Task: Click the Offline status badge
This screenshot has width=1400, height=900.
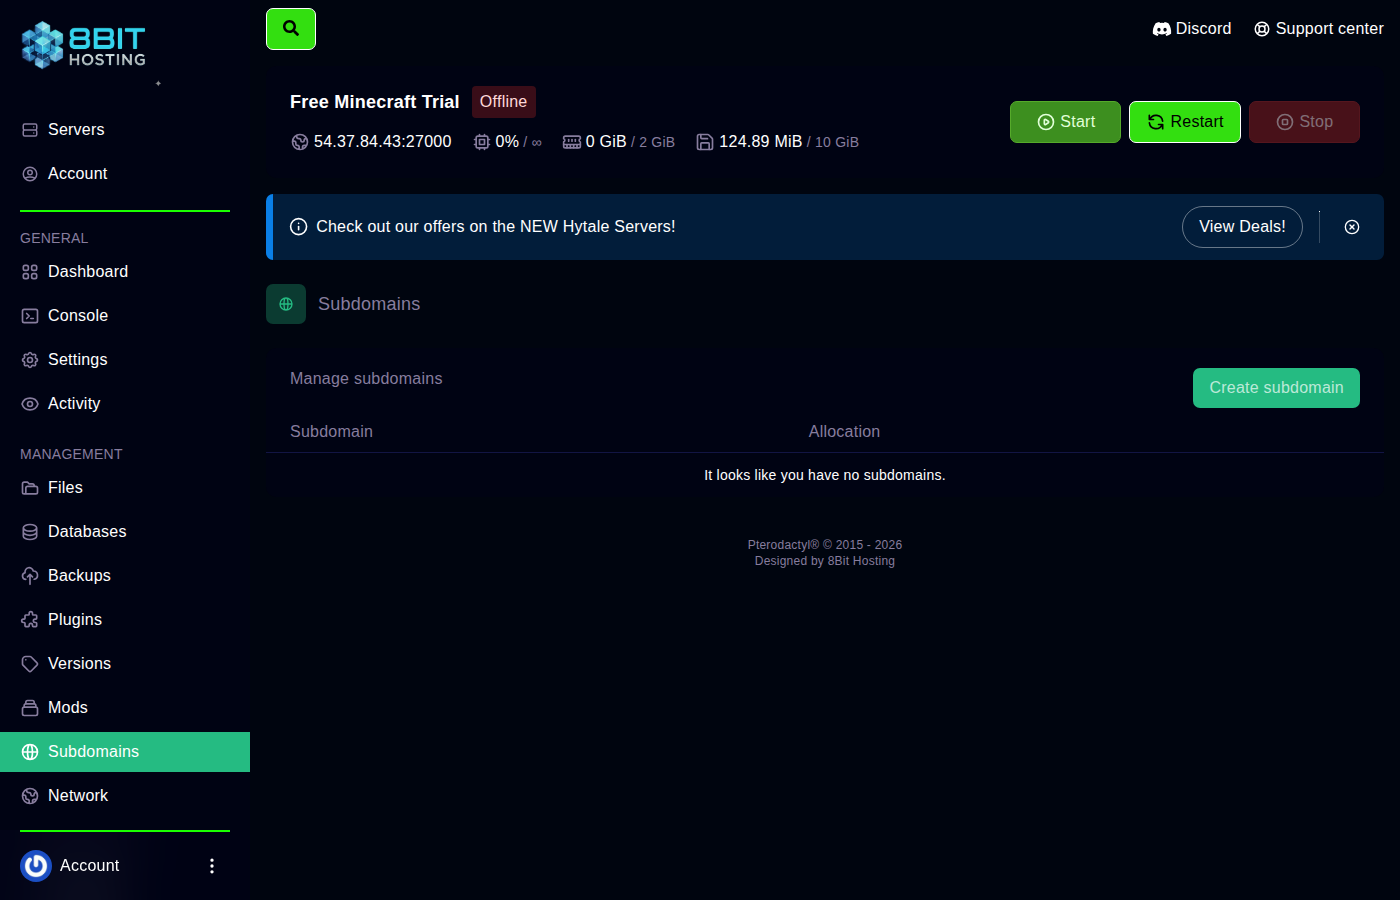Action: [x=503, y=102]
